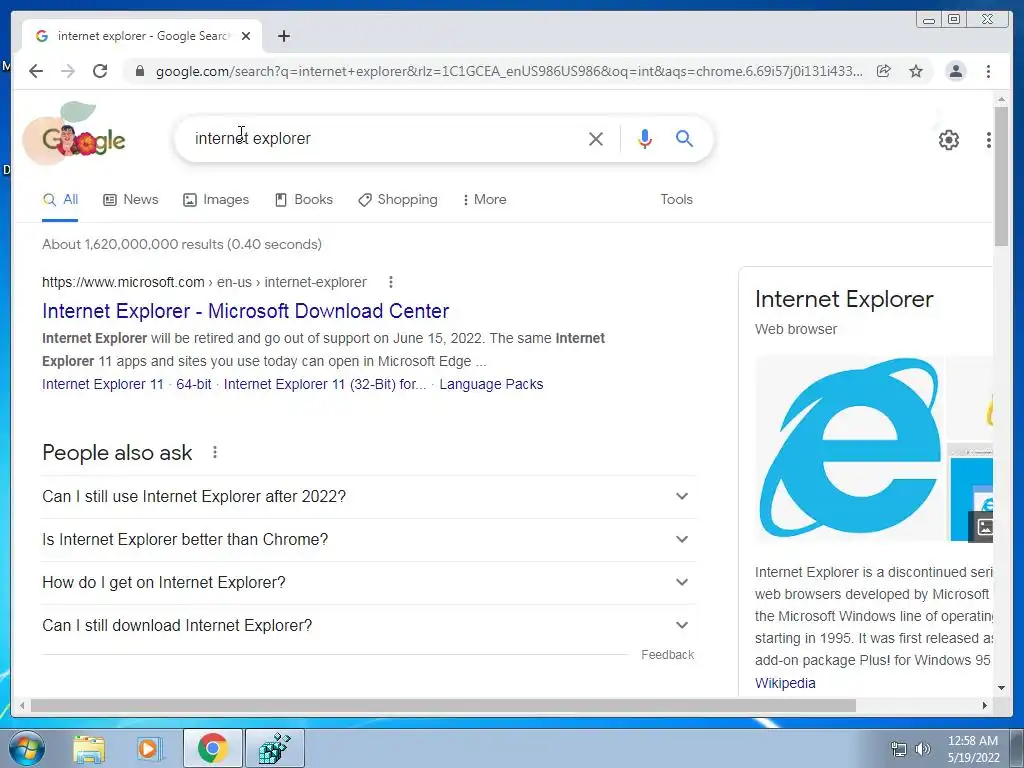
Task: Select the All results tab
Action: point(60,200)
